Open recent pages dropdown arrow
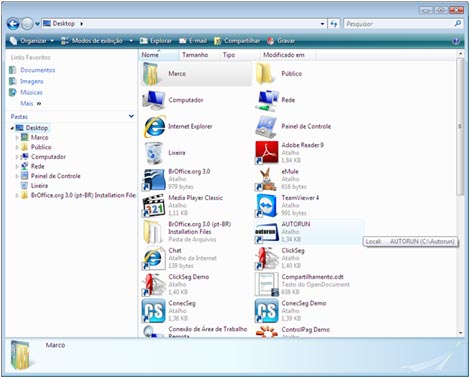The height and width of the screenshot is (378, 470). [x=37, y=24]
